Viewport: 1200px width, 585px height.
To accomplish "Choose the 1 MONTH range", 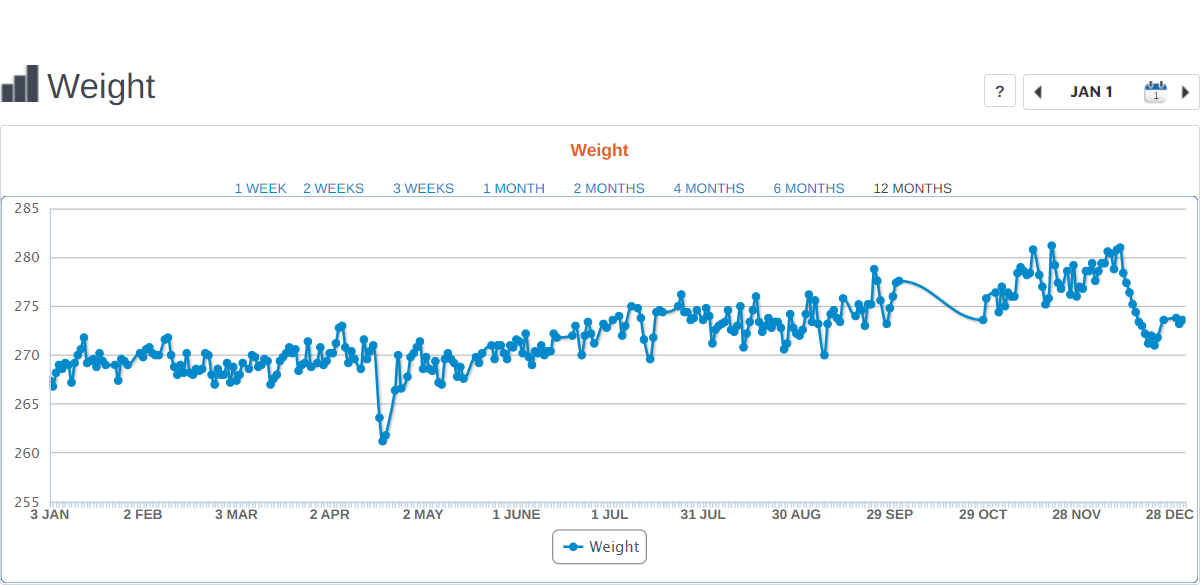I will tap(513, 188).
